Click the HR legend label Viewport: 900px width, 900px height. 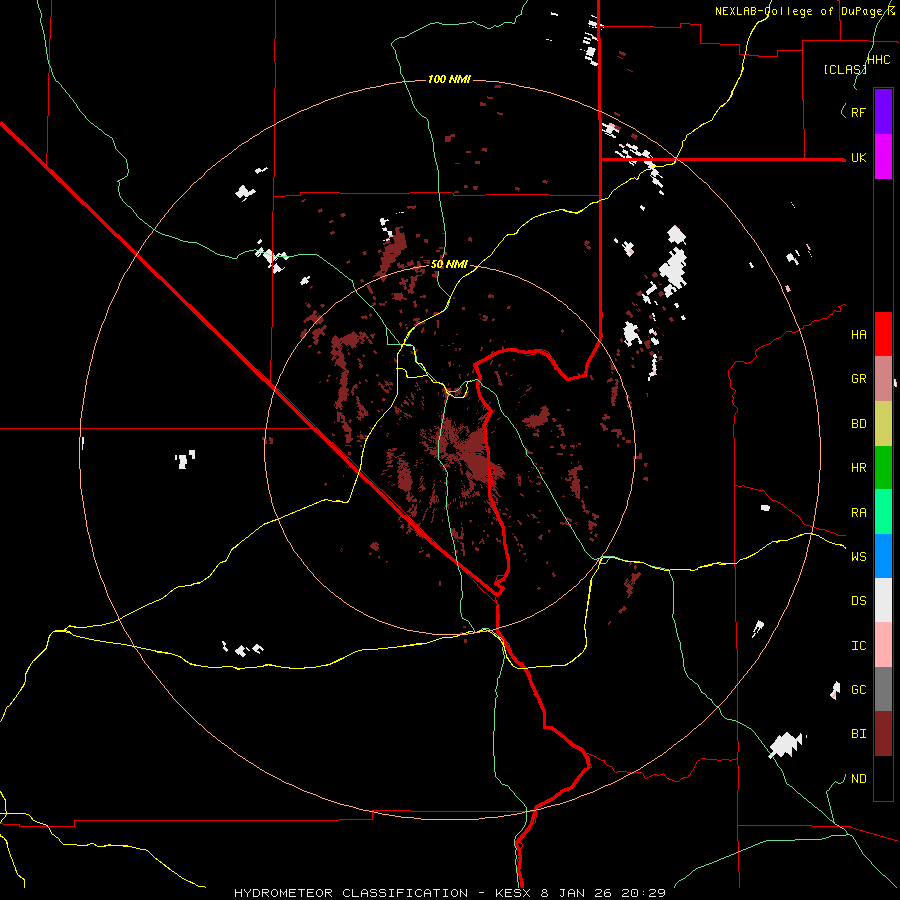click(x=859, y=468)
